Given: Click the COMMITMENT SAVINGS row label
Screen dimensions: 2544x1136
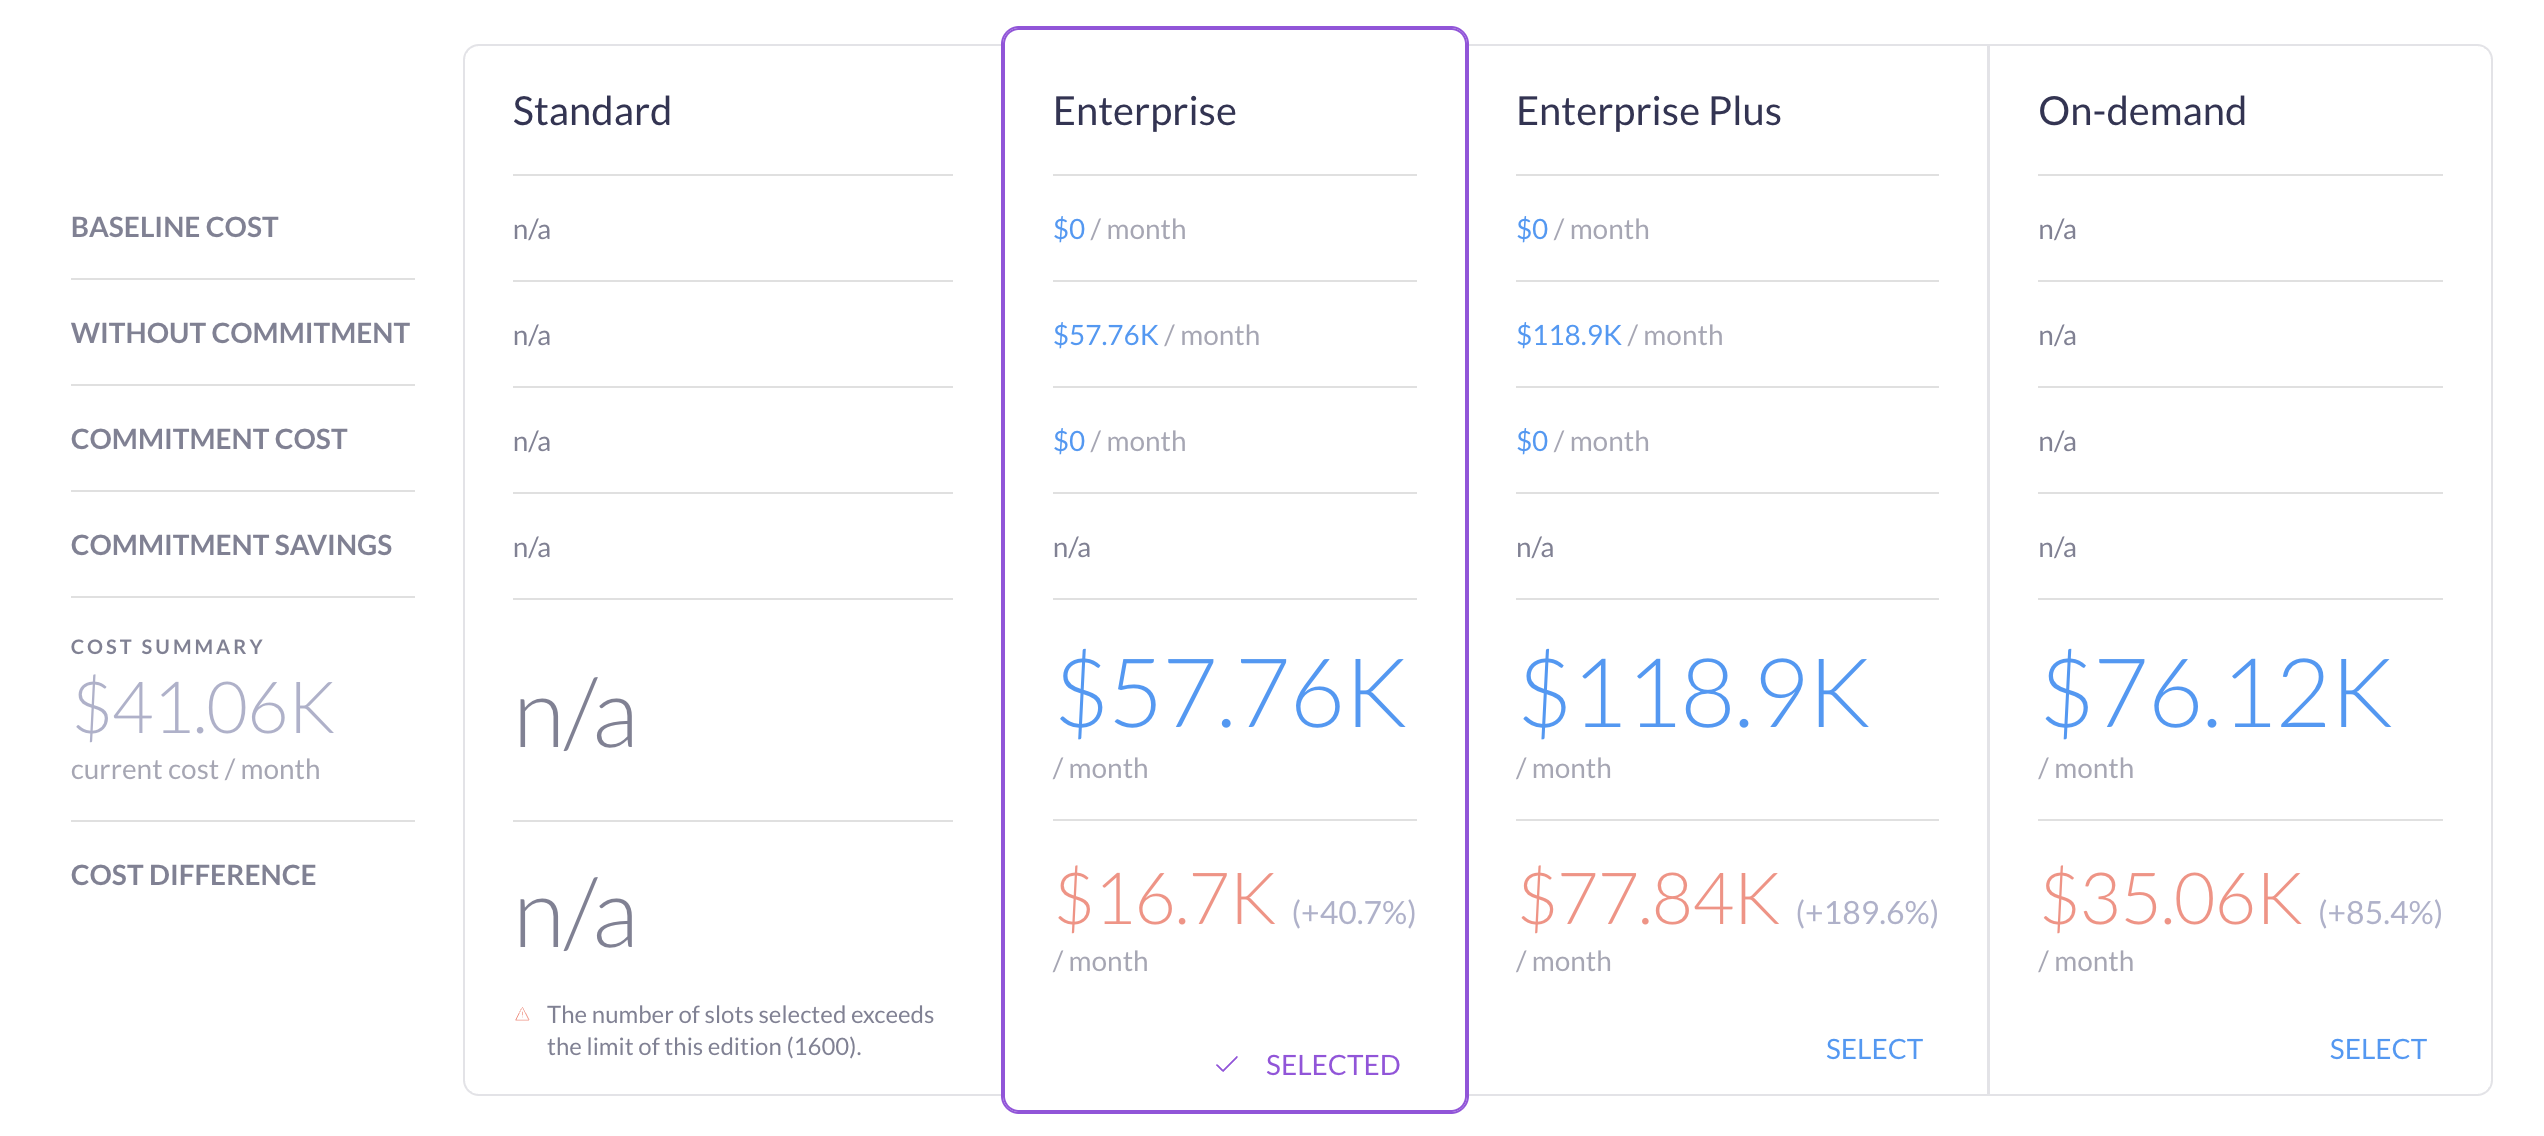Looking at the screenshot, I should pyautogui.click(x=232, y=546).
